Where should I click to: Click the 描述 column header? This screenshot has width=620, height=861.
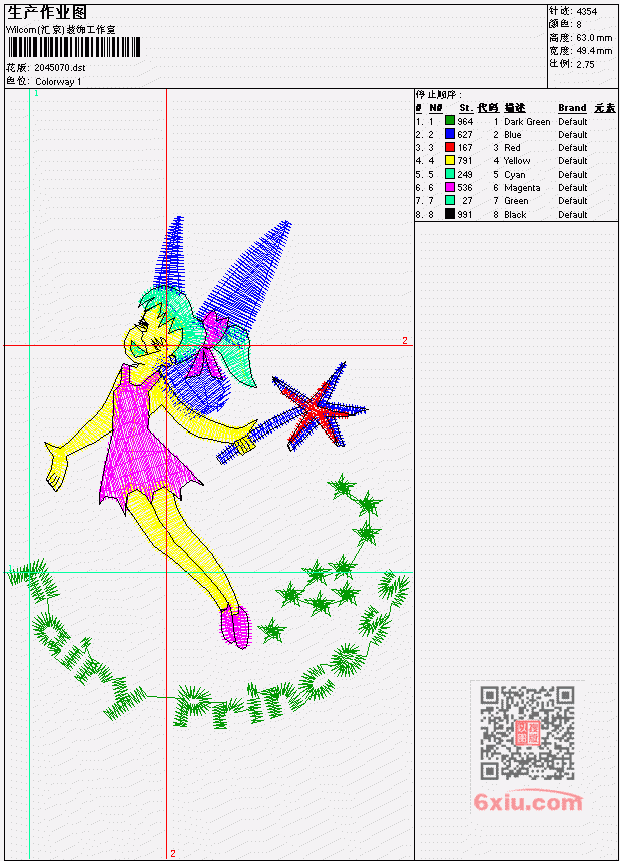coord(515,108)
